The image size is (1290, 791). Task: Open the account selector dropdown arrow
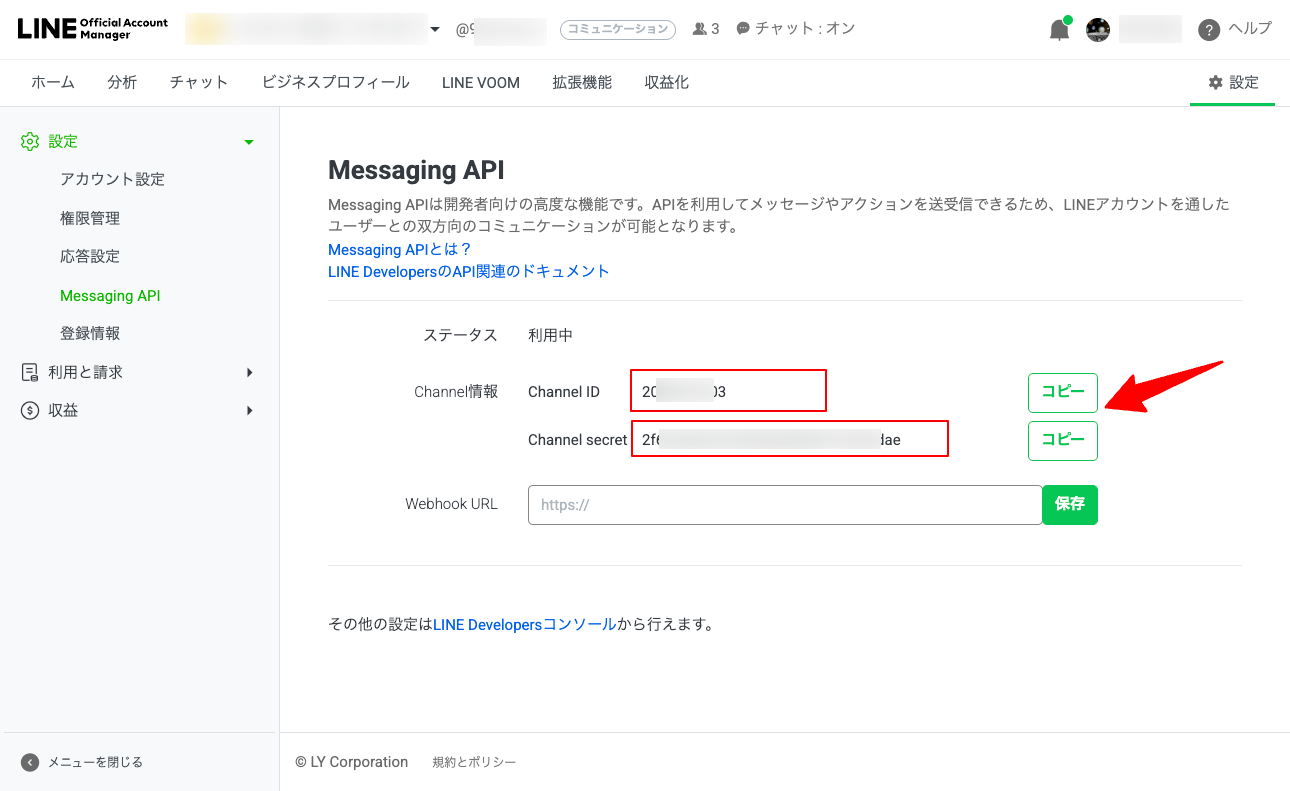[x=435, y=29]
